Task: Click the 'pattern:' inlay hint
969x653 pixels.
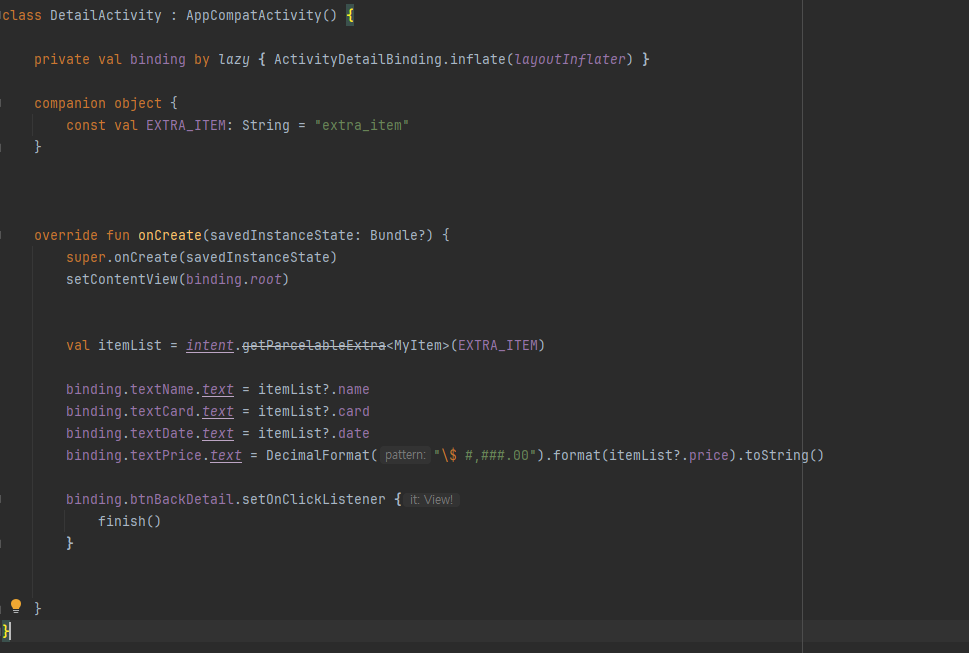Action: coord(405,455)
